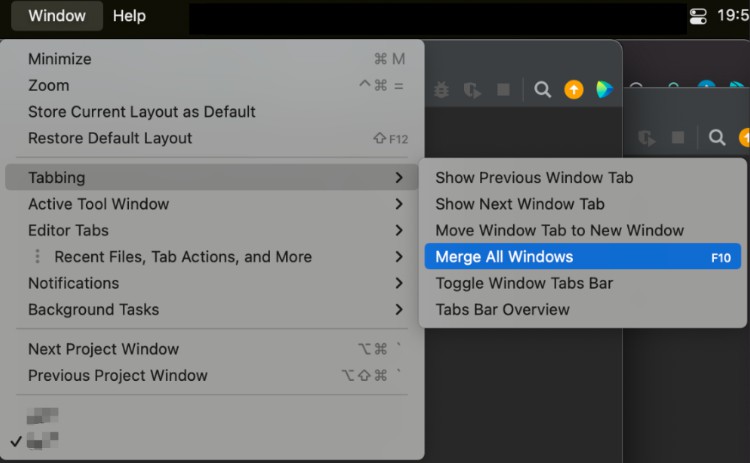Screen dimensions: 750x463
Task: Click Merge All Windows
Action: coord(583,257)
